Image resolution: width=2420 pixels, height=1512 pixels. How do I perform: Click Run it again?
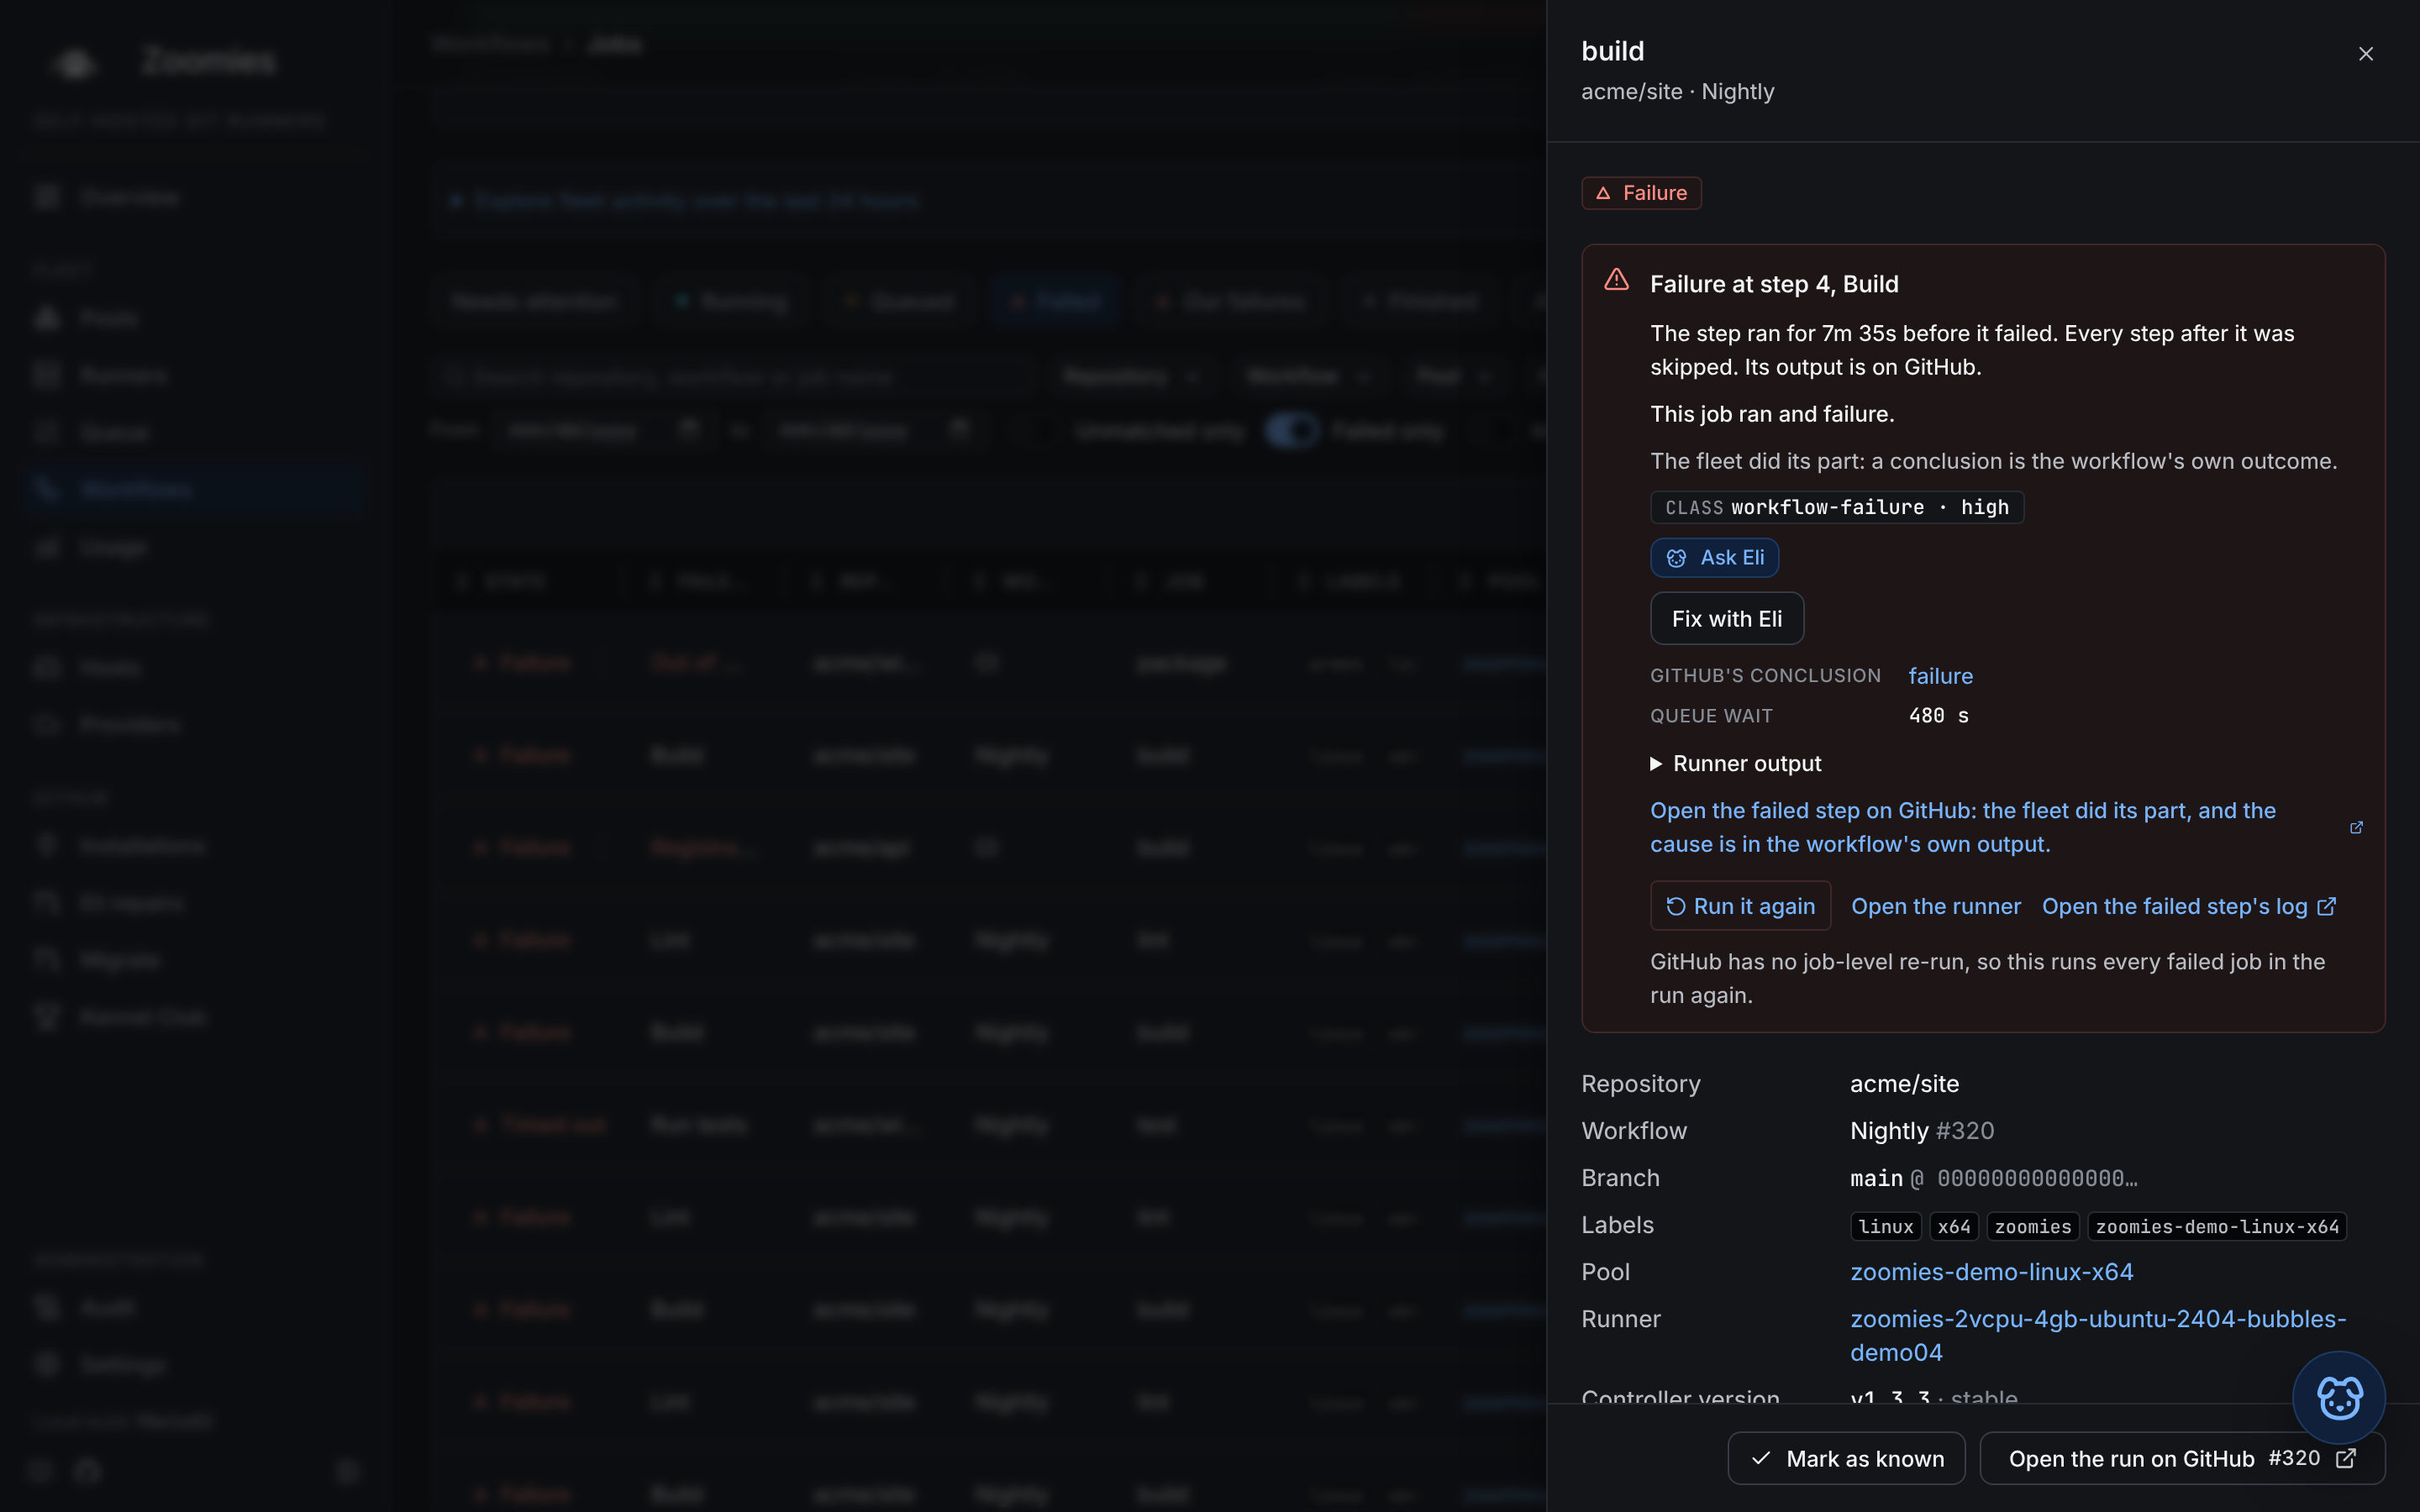click(x=1740, y=906)
